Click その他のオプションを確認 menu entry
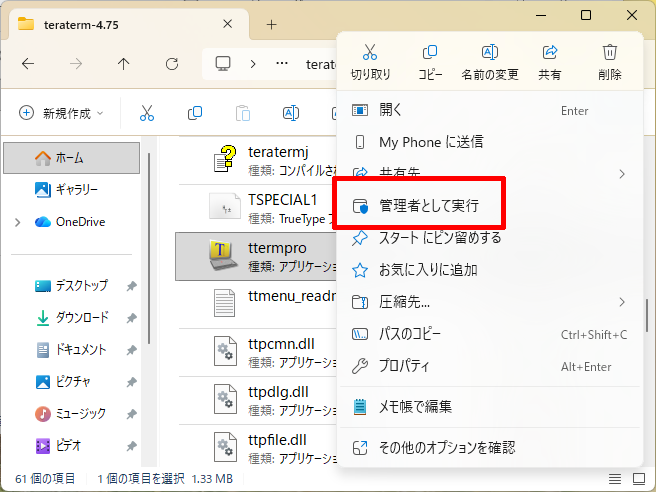This screenshot has height=492, width=656. pos(446,446)
